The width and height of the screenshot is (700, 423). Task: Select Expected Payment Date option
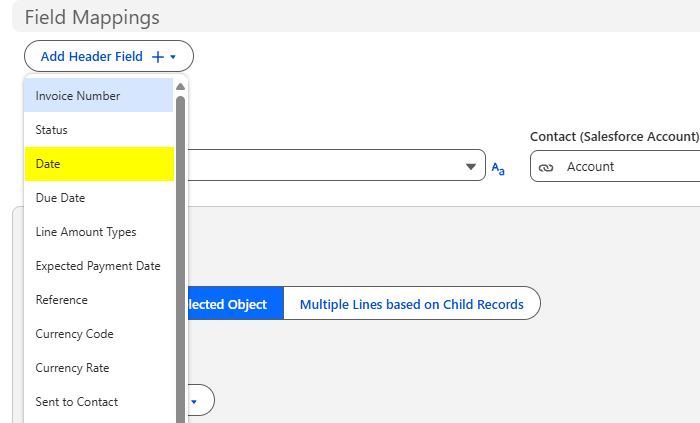click(x=99, y=266)
